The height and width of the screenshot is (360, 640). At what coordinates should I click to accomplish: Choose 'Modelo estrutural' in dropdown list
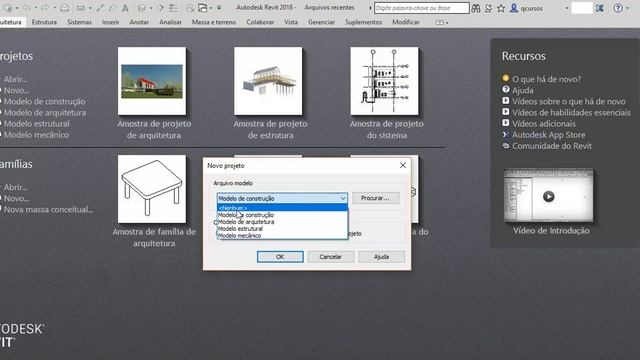pyautogui.click(x=282, y=229)
